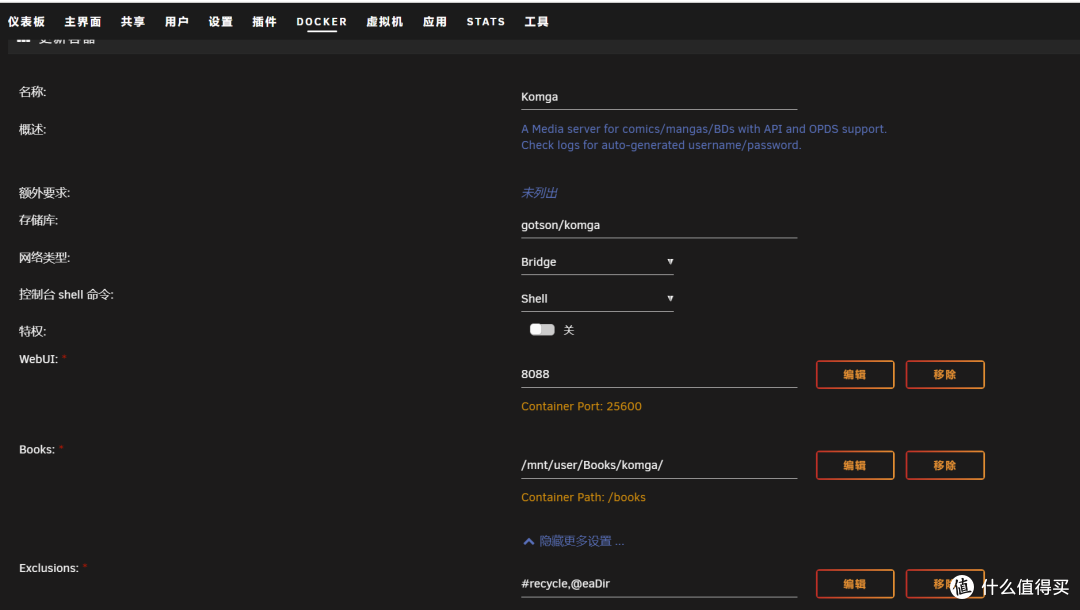Open the 网络类型 Bridge dropdown
The width and height of the screenshot is (1080, 610).
click(597, 262)
